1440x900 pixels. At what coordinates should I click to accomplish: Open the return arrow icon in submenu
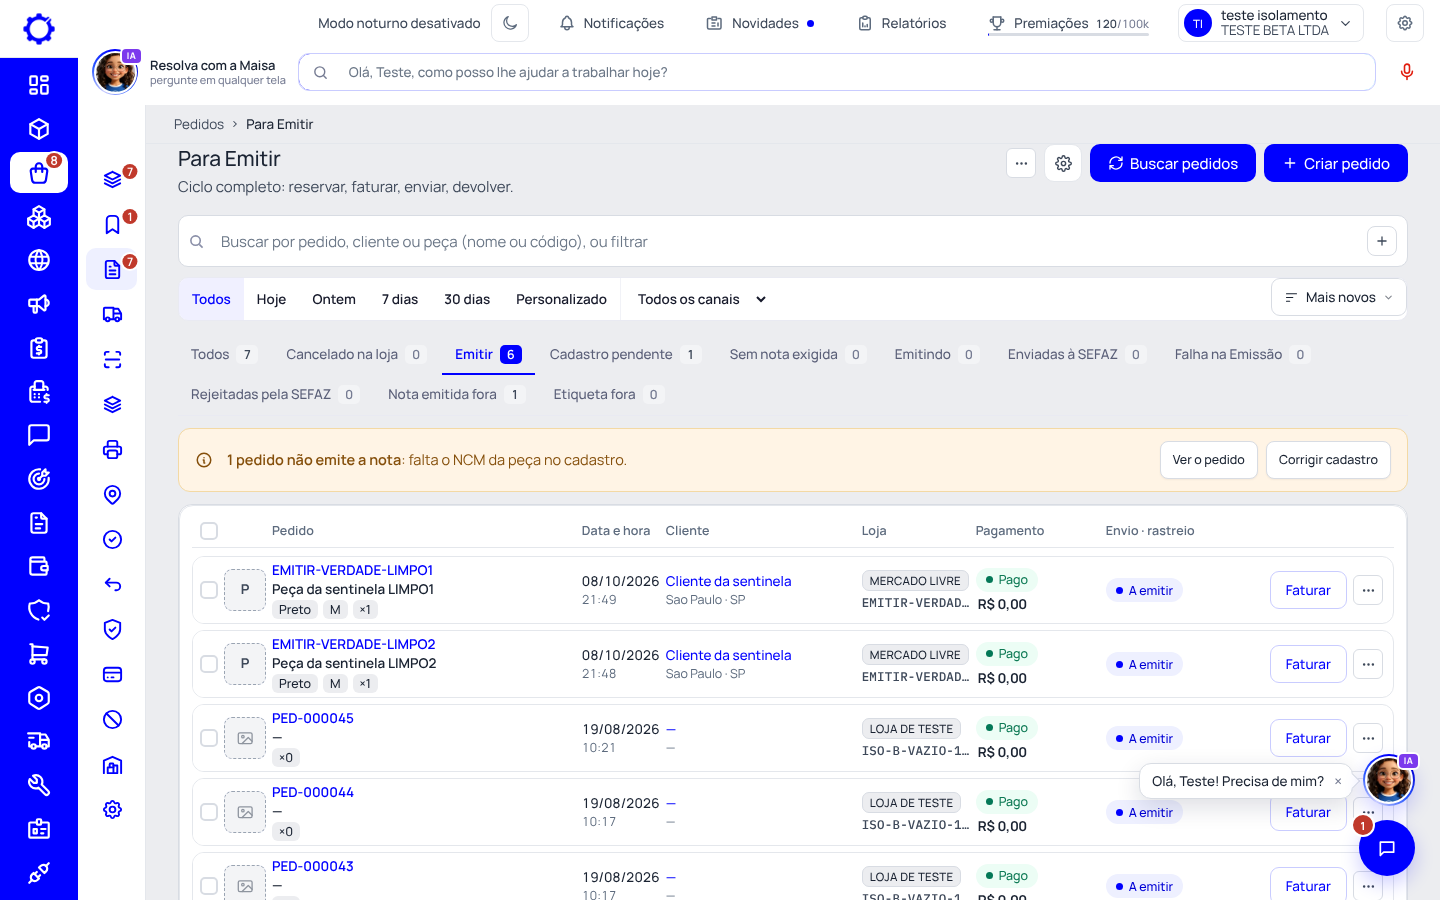[x=113, y=585]
